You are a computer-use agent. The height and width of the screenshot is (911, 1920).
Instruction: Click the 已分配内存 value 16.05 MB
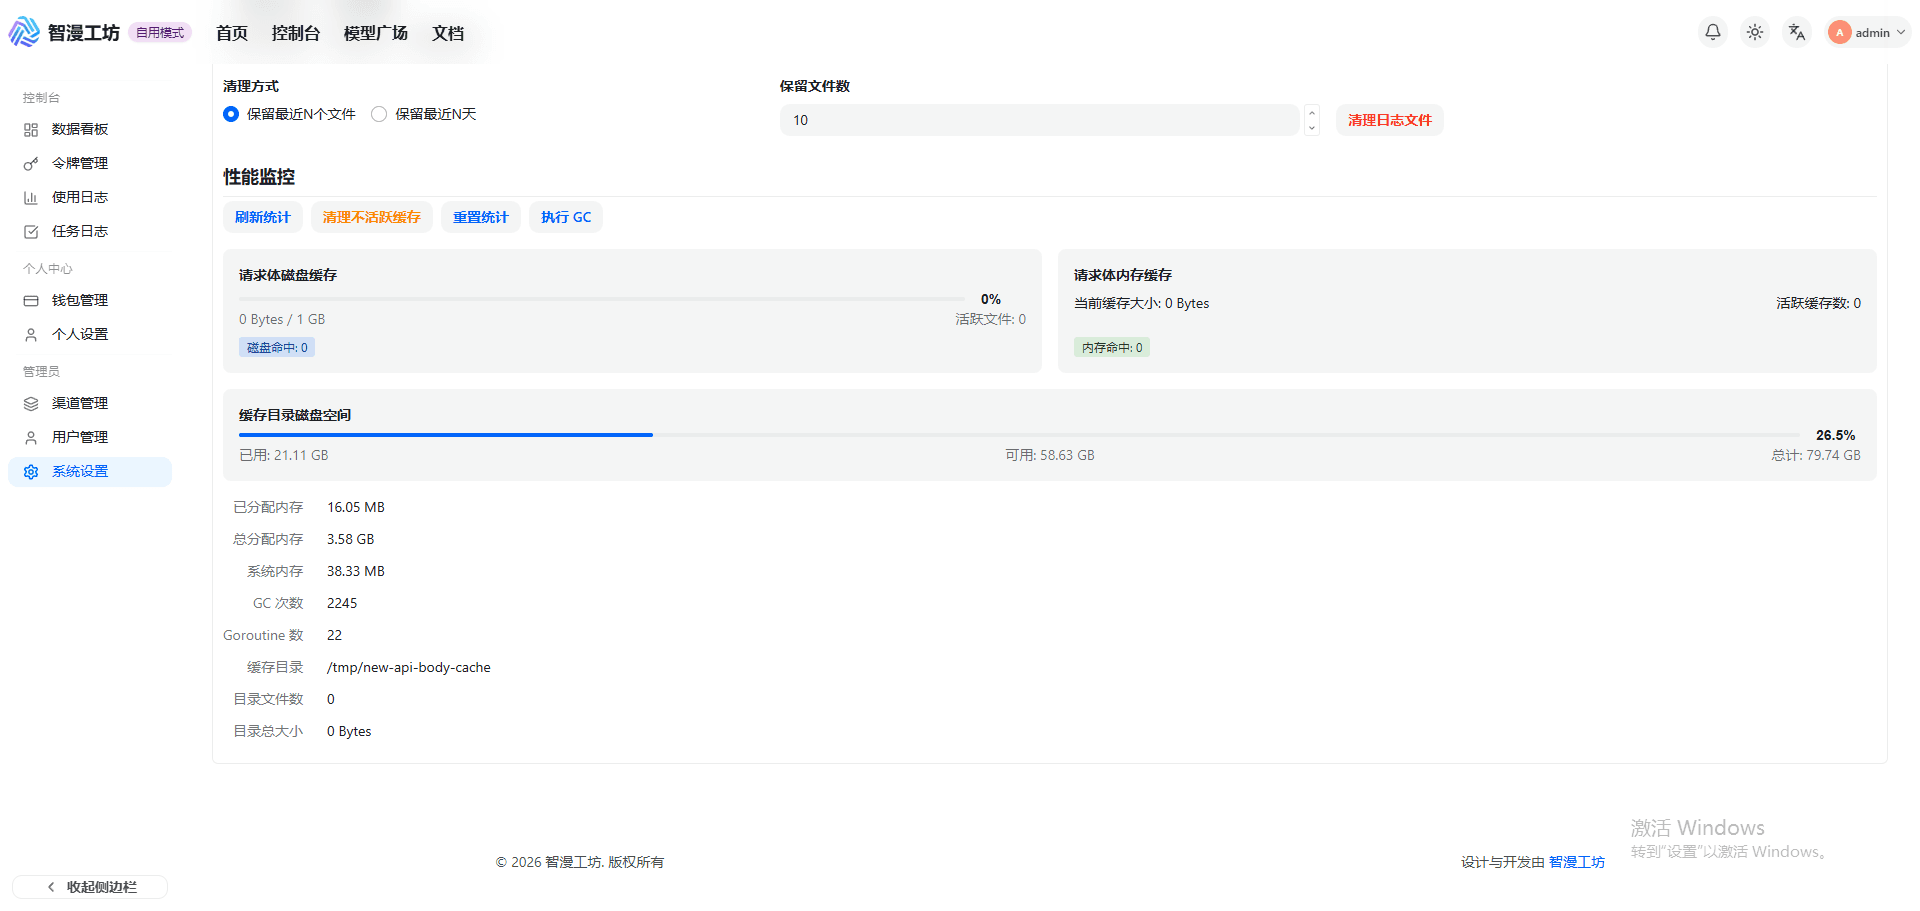pos(356,507)
